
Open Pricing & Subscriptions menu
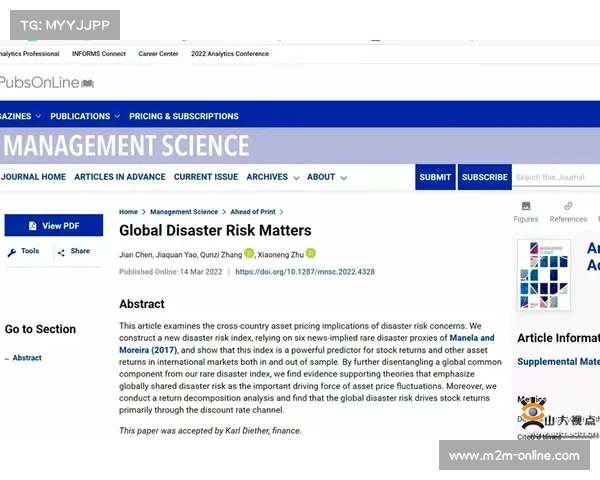pos(184,116)
